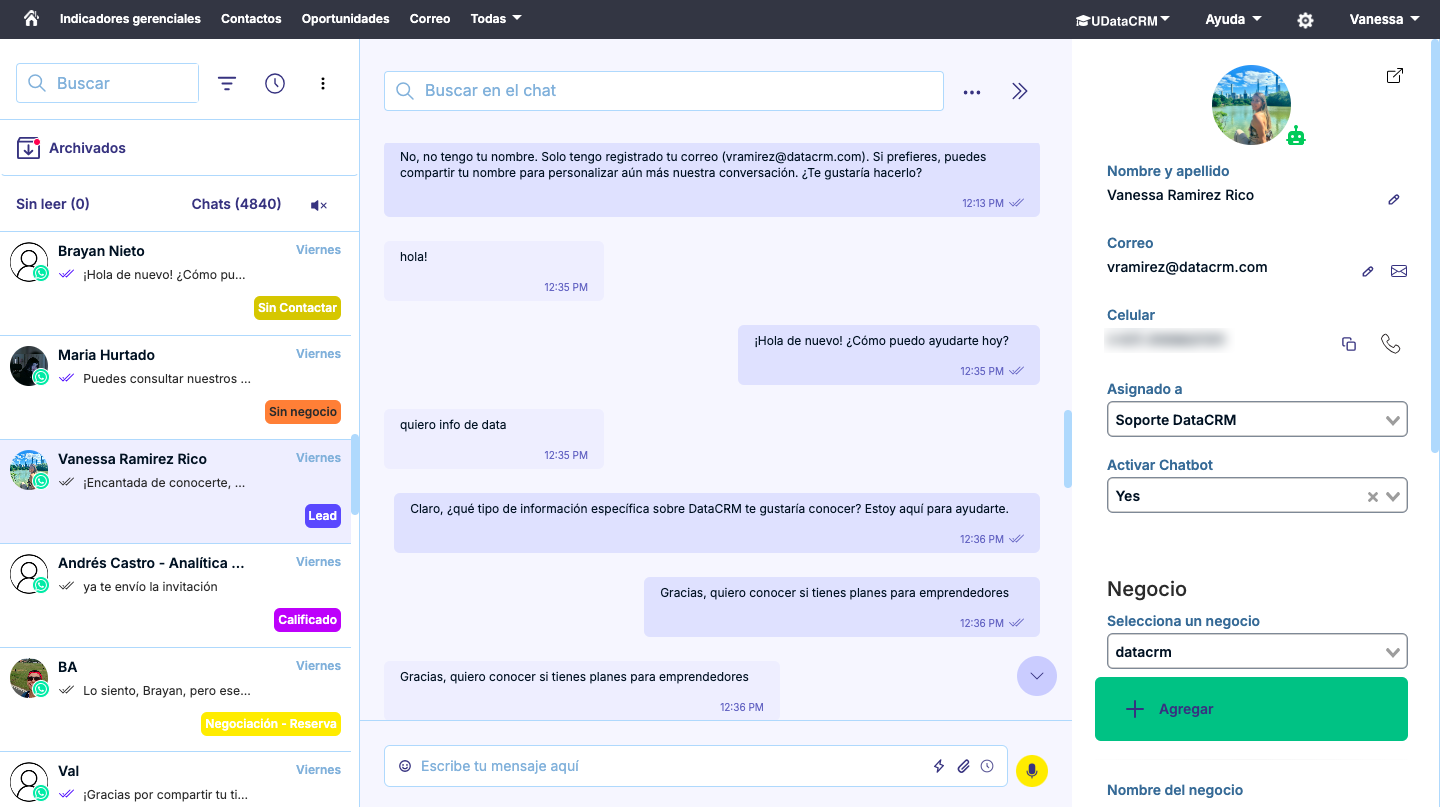Copy the cell number with copy icon
Screen dimensions: 1440x807
(x=1349, y=344)
